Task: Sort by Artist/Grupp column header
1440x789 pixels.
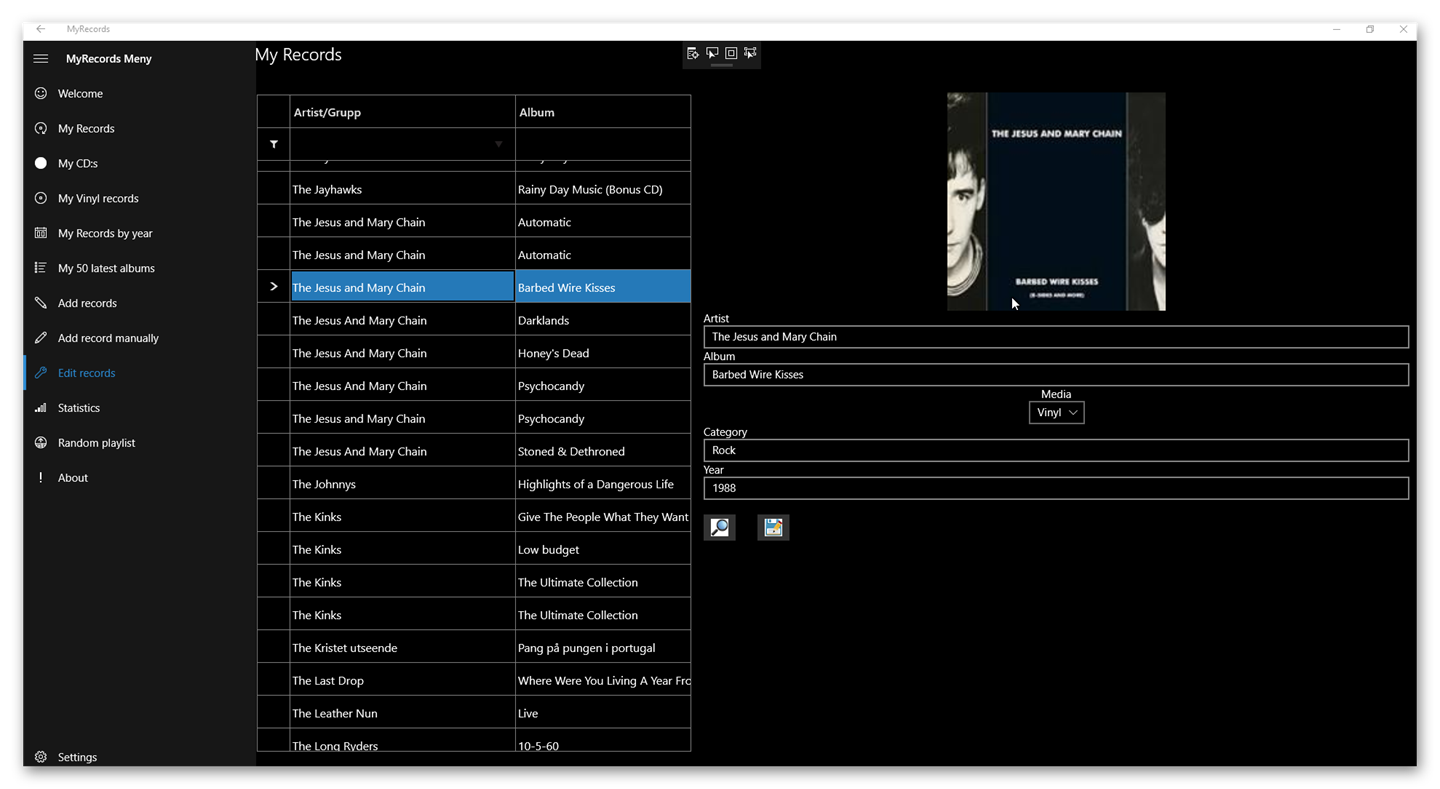Action: click(x=403, y=112)
